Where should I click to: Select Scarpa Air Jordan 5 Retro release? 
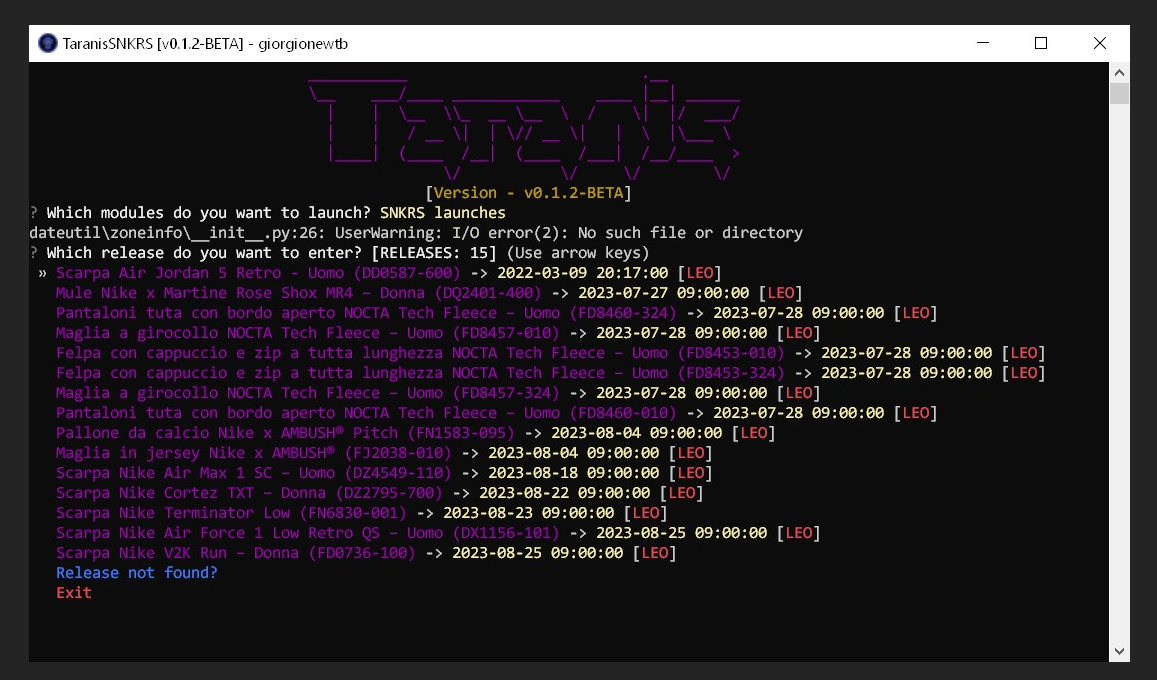coord(258,273)
